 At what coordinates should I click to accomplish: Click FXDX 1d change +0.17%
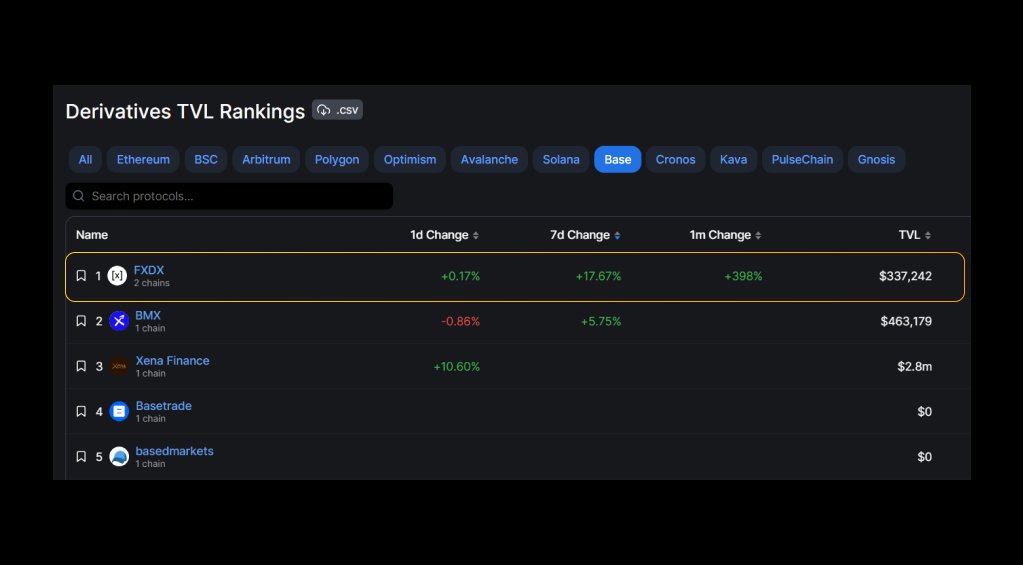(461, 276)
